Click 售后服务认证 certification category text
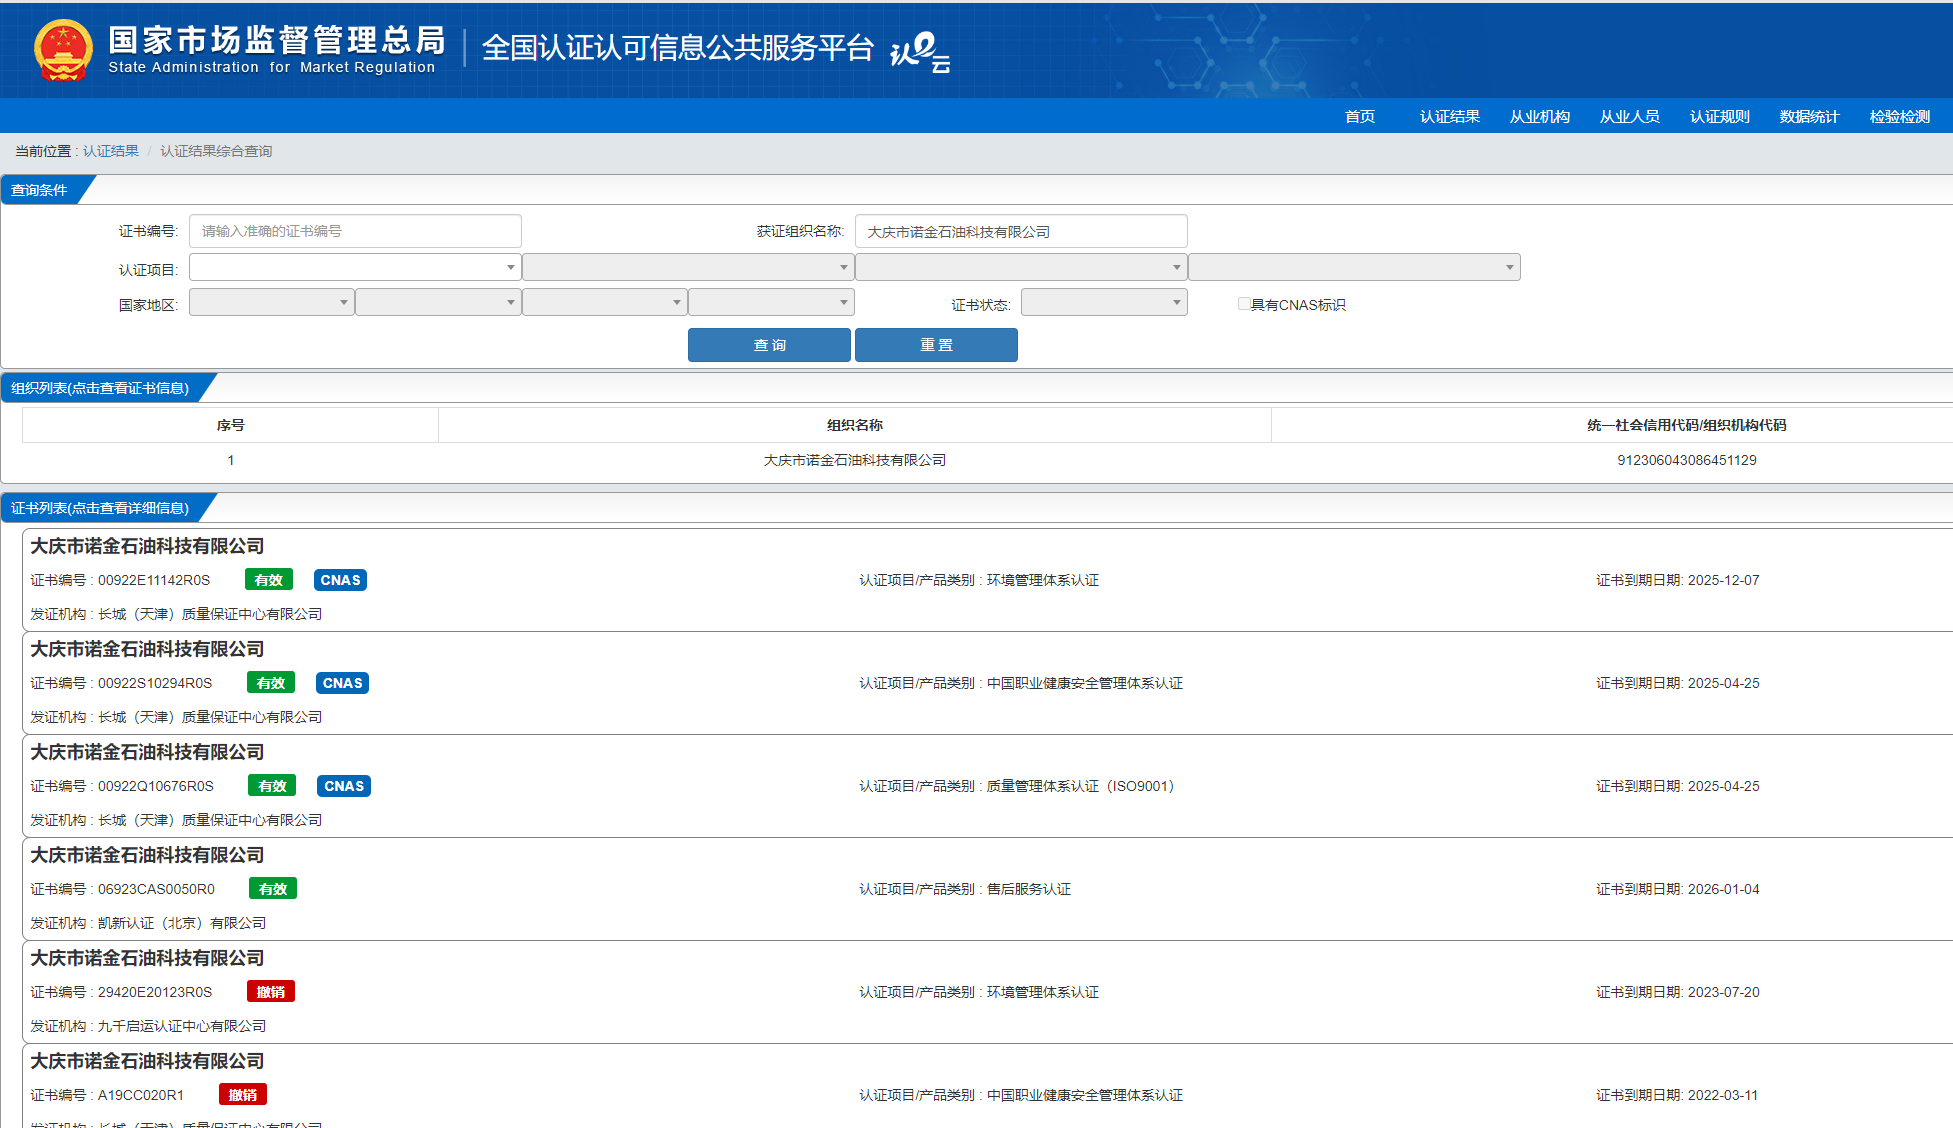This screenshot has width=1953, height=1128. click(x=1029, y=889)
